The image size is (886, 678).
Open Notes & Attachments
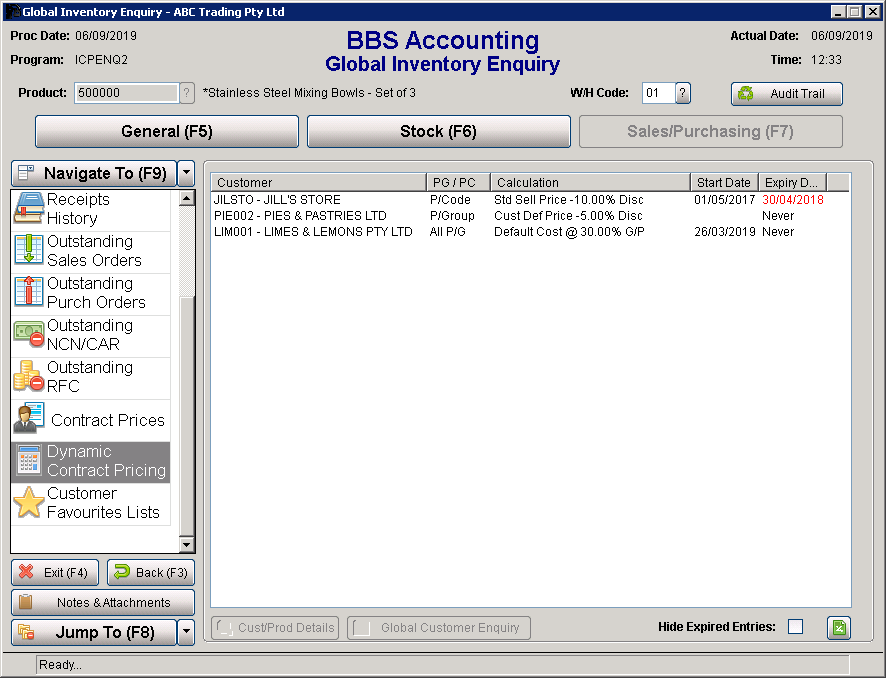[103, 603]
